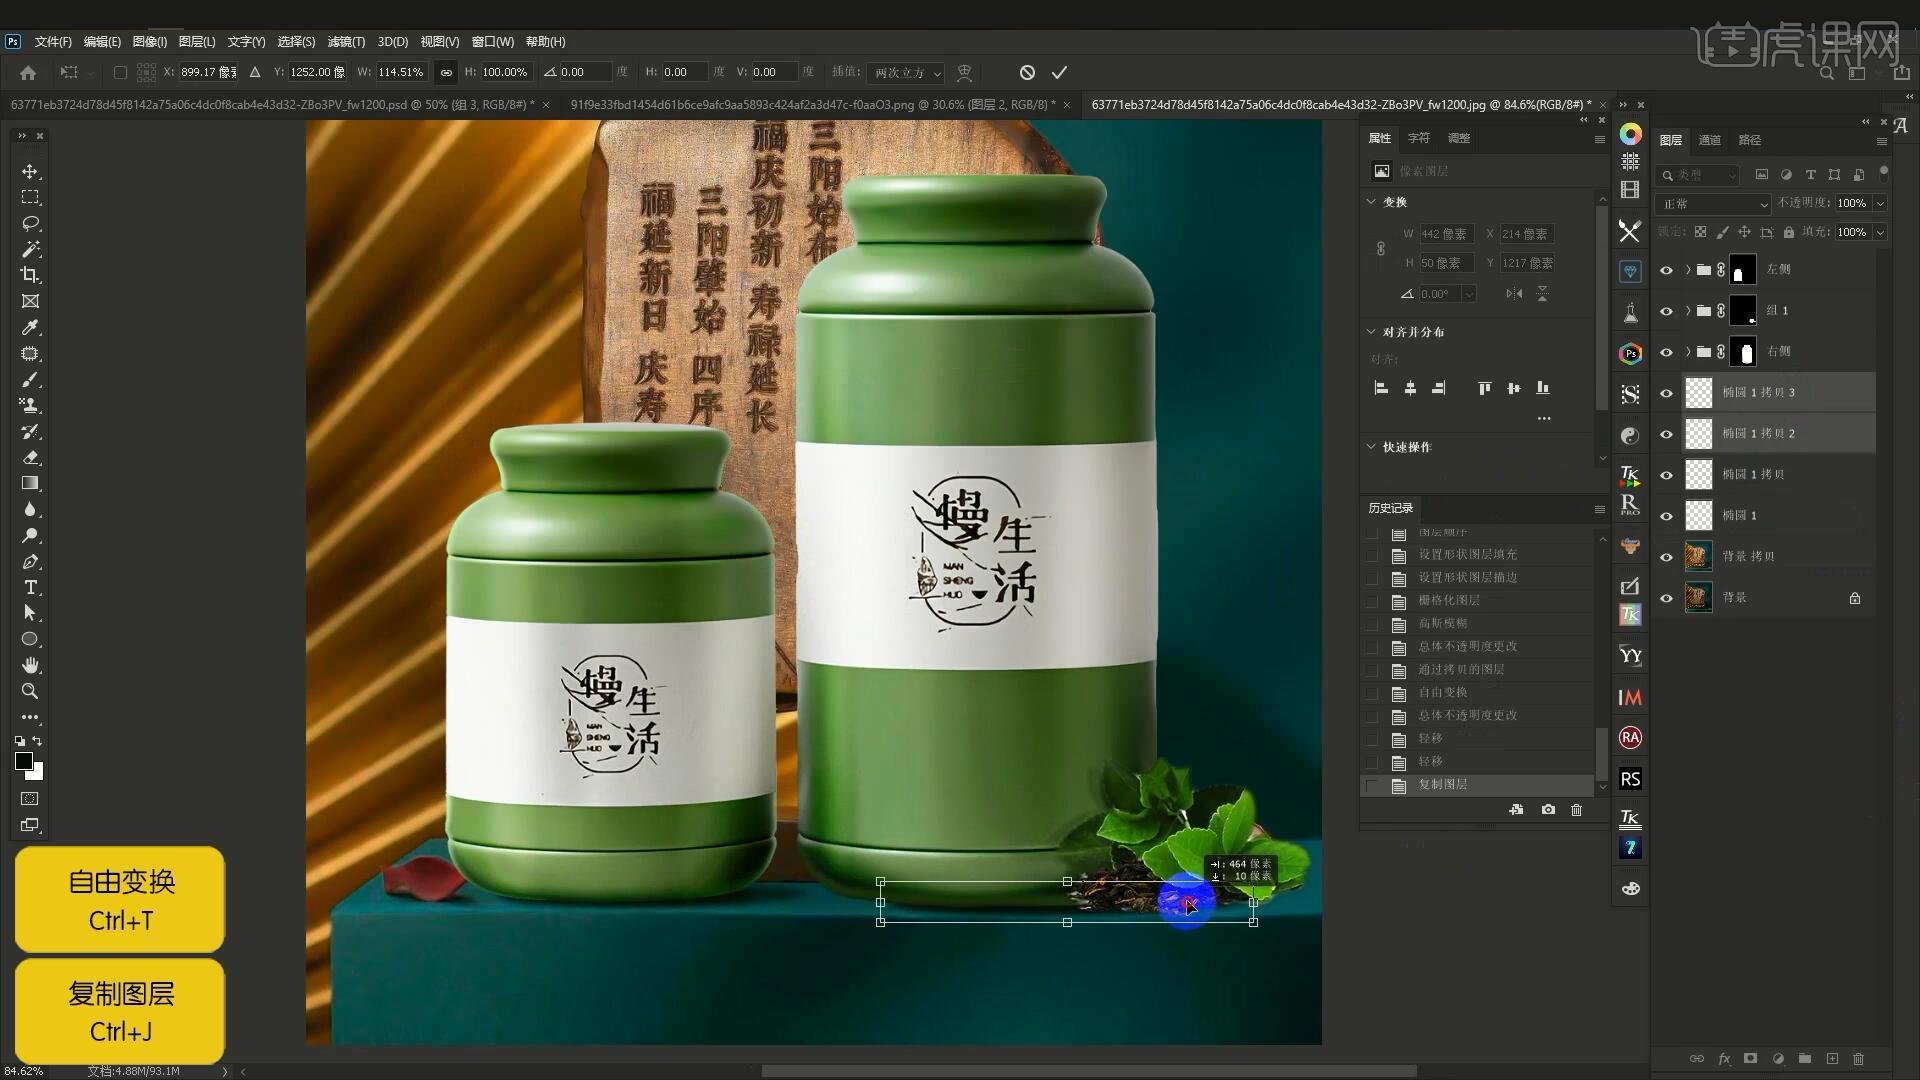Click the 自由变换 history state

[1442, 692]
